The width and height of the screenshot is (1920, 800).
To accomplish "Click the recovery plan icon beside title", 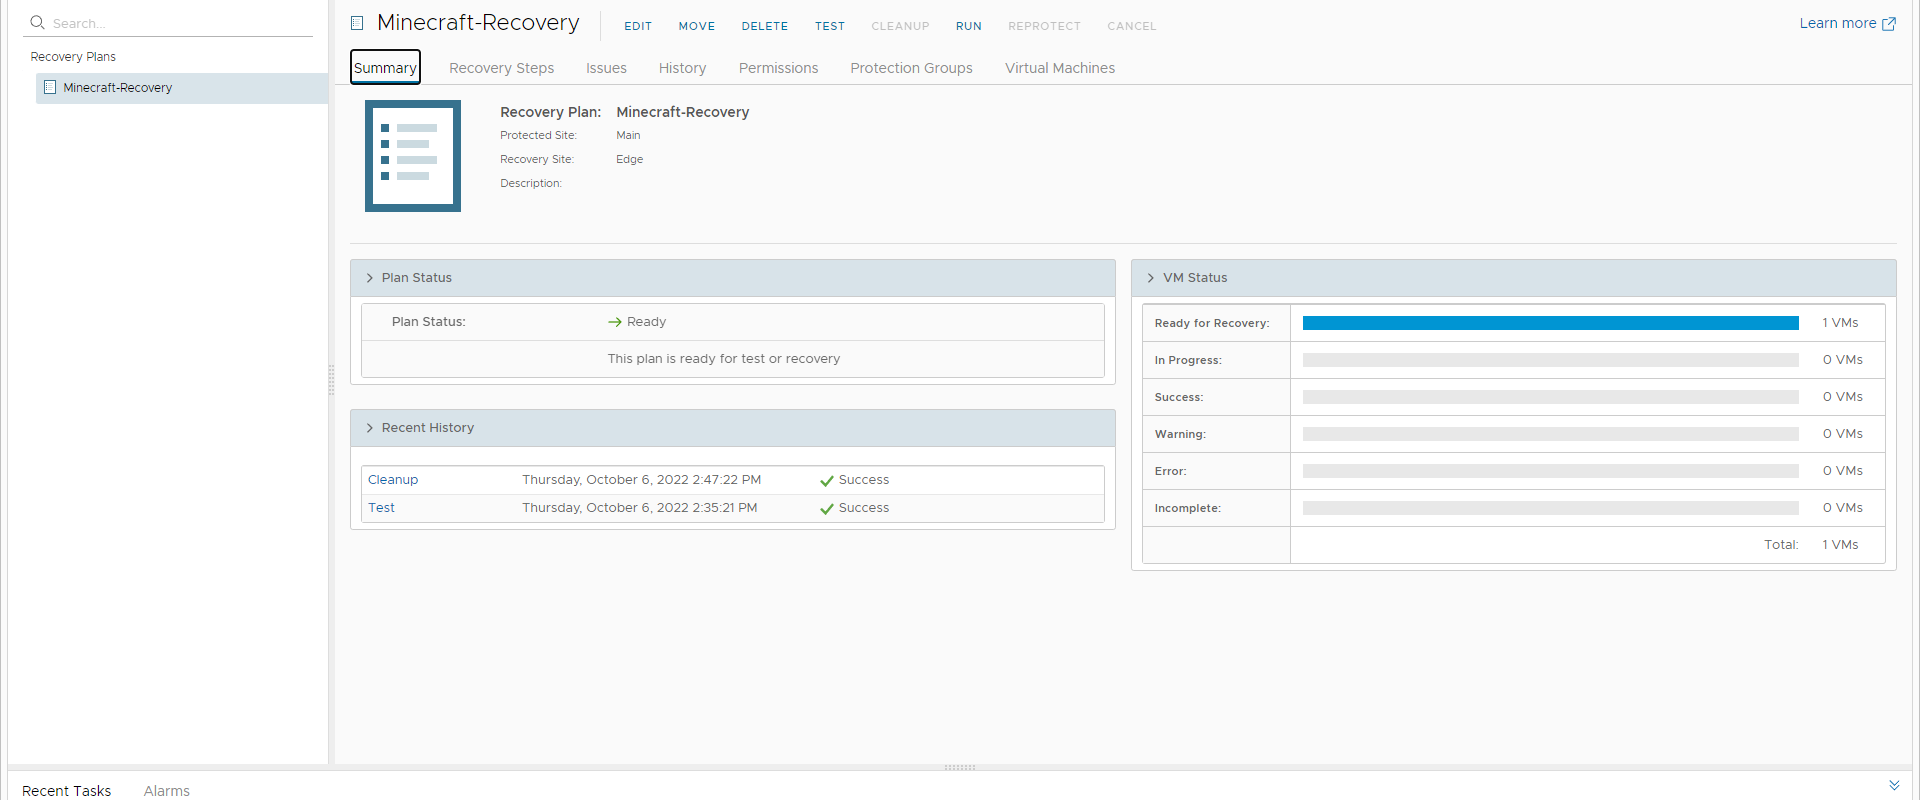I will click(x=357, y=23).
